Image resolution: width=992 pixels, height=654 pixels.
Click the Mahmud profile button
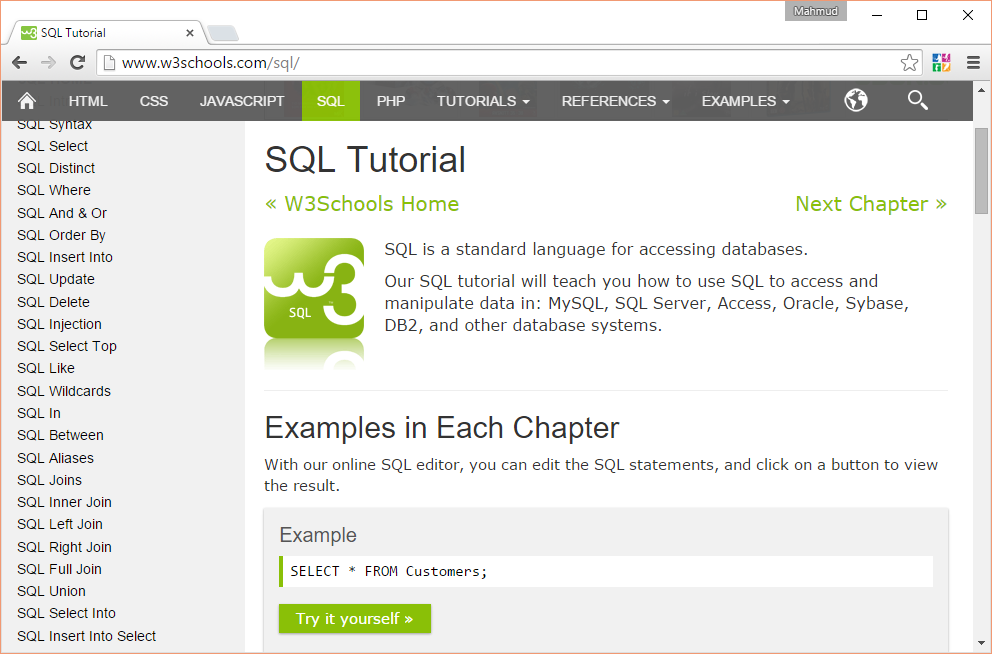click(x=815, y=11)
